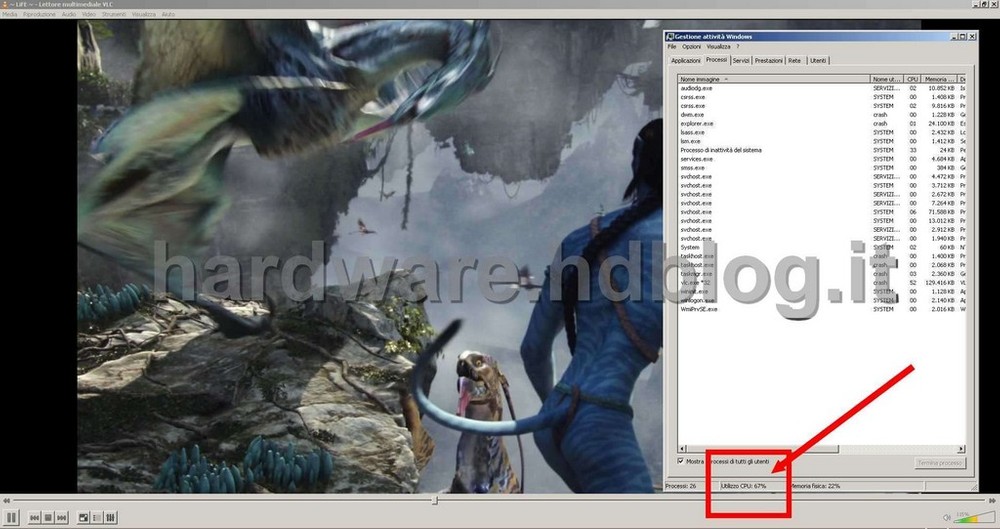Image resolution: width=1000 pixels, height=529 pixels.
Task: Open Task Manager Visualizza menu
Action: (x=718, y=47)
